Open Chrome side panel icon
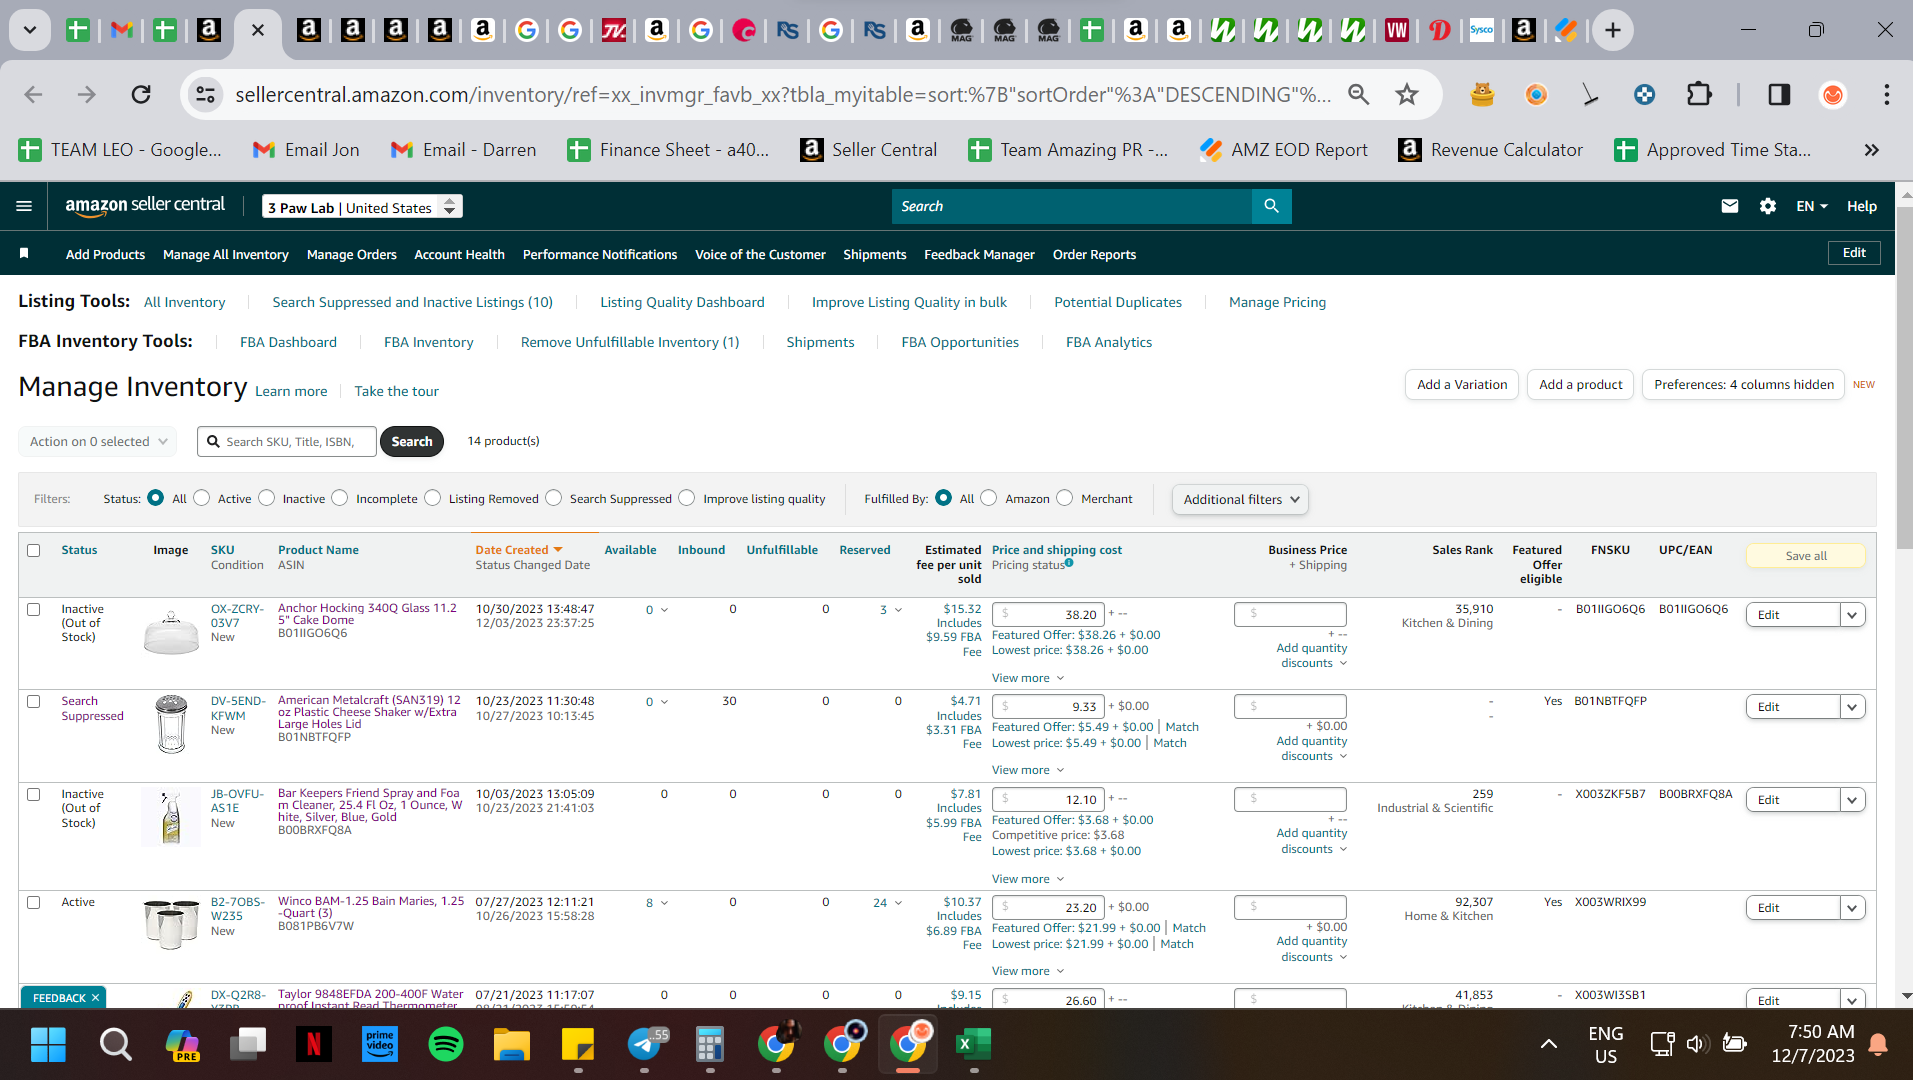Image resolution: width=1913 pixels, height=1080 pixels. [1779, 94]
